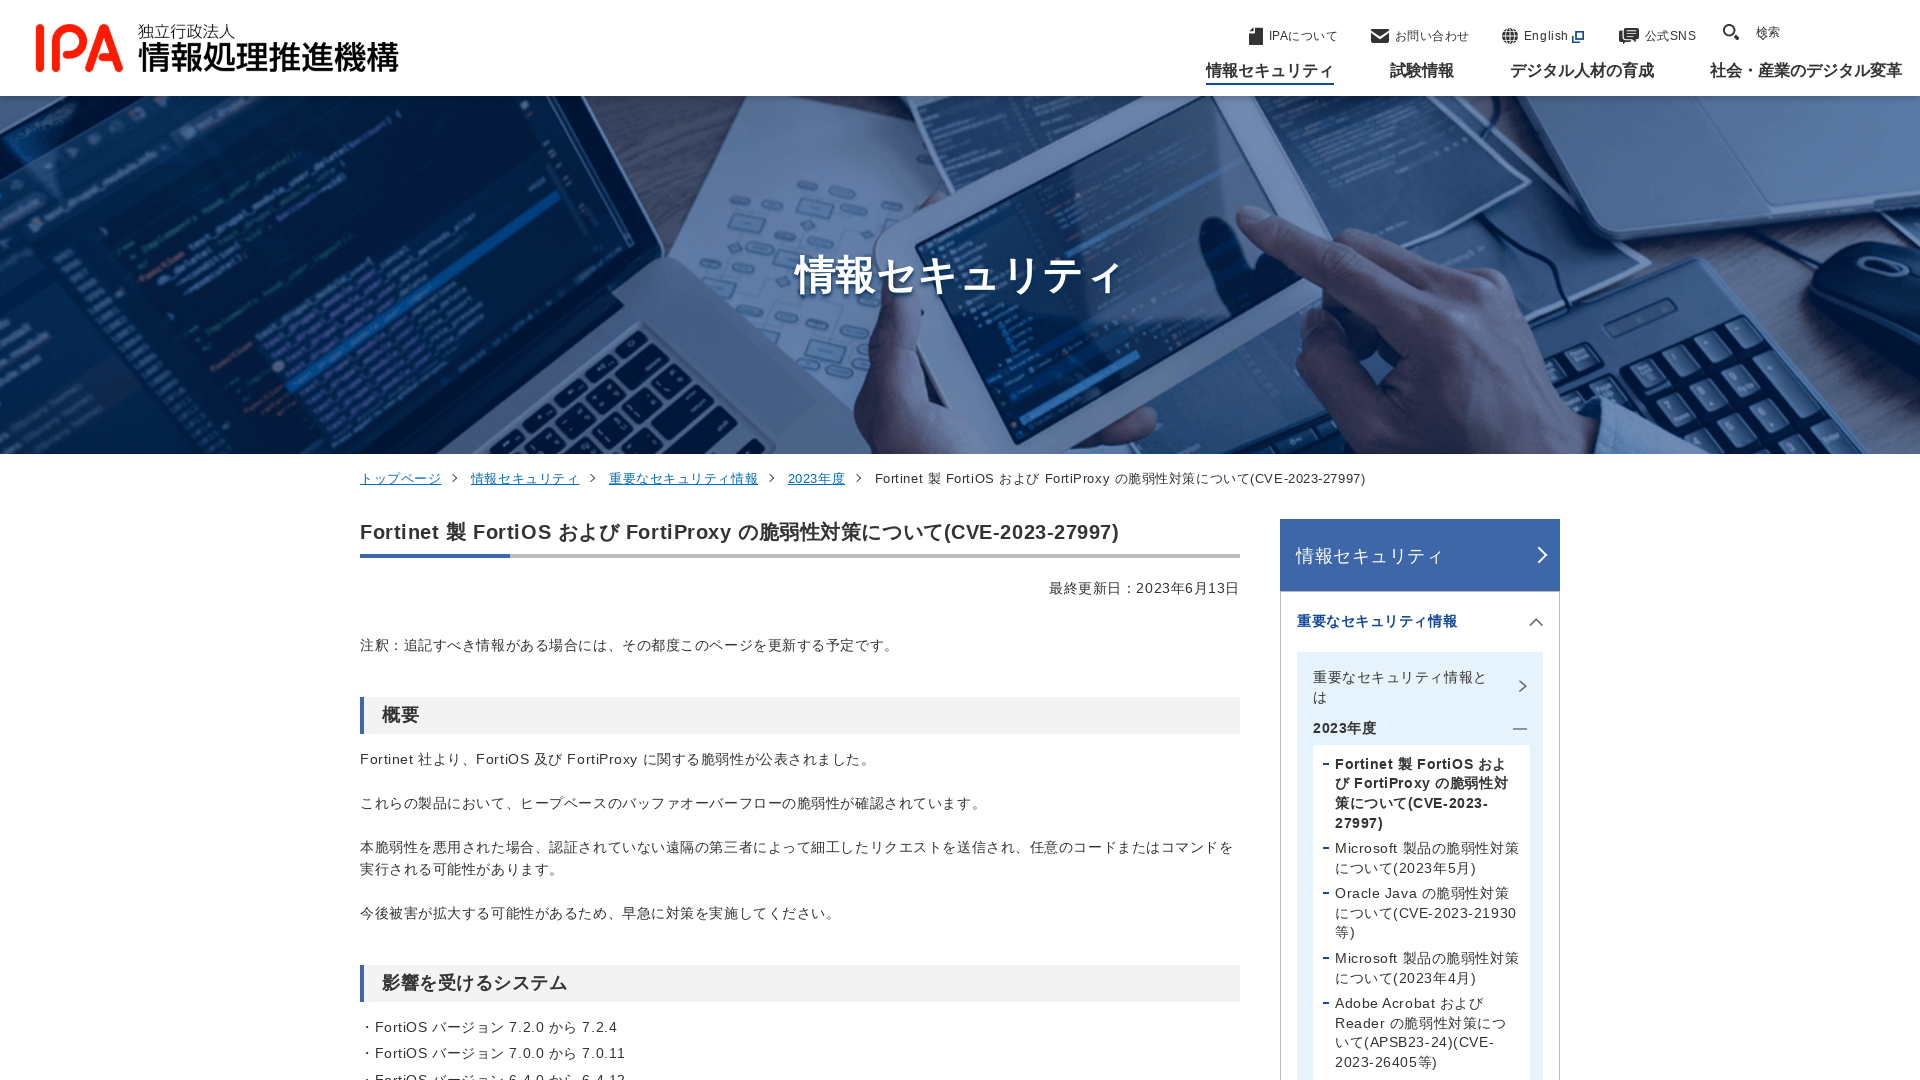Viewport: 1920px width, 1080px height.
Task: Open the search icon in the navigation
Action: tap(1730, 32)
